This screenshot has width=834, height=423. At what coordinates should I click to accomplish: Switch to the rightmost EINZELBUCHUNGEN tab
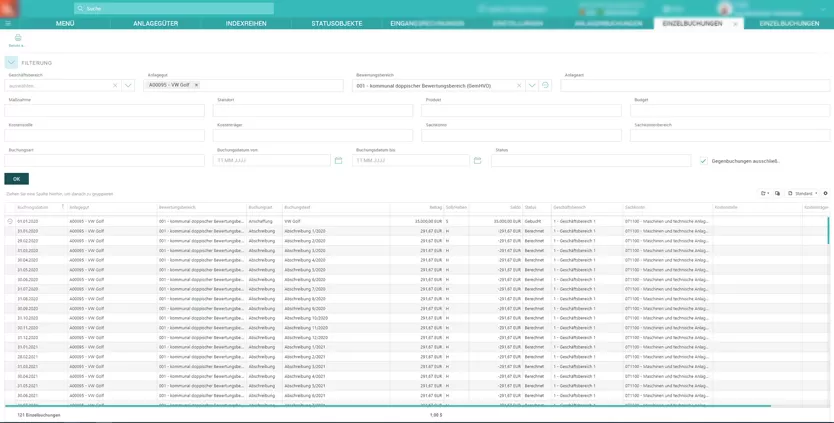point(789,23)
